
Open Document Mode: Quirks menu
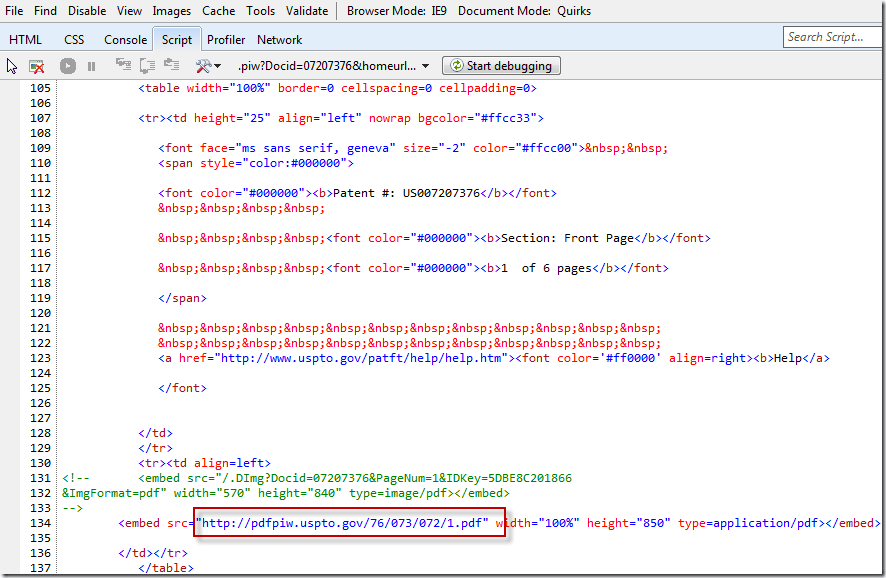524,11
